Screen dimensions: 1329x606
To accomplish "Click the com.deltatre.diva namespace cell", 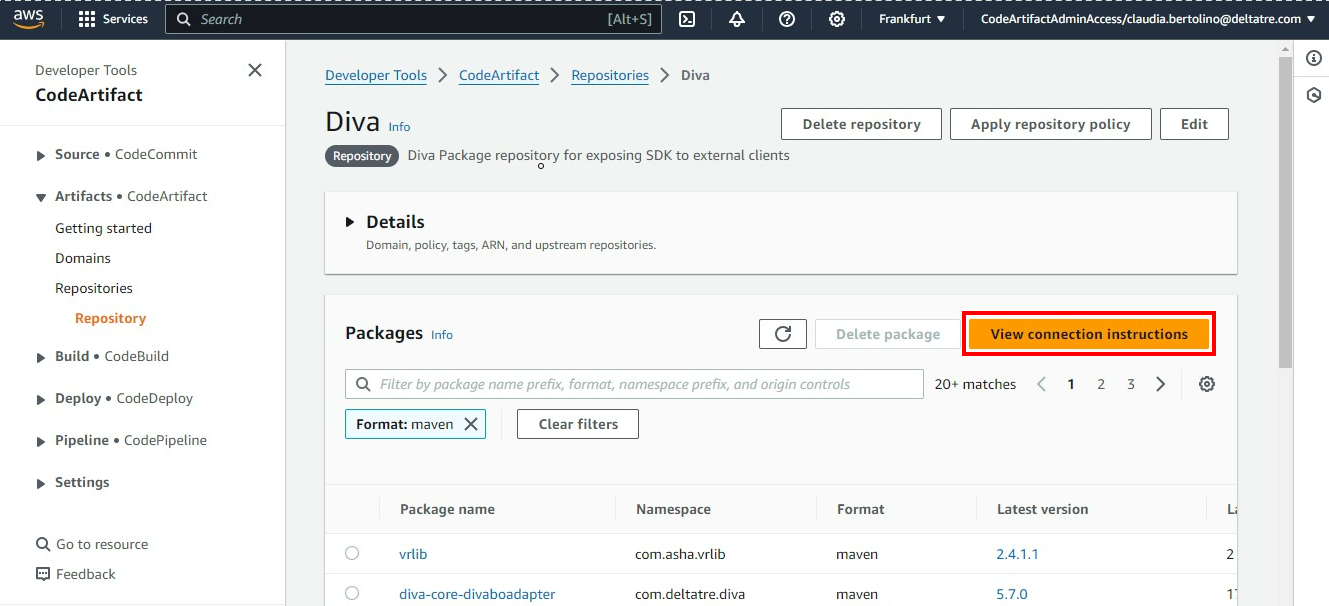I will [690, 594].
